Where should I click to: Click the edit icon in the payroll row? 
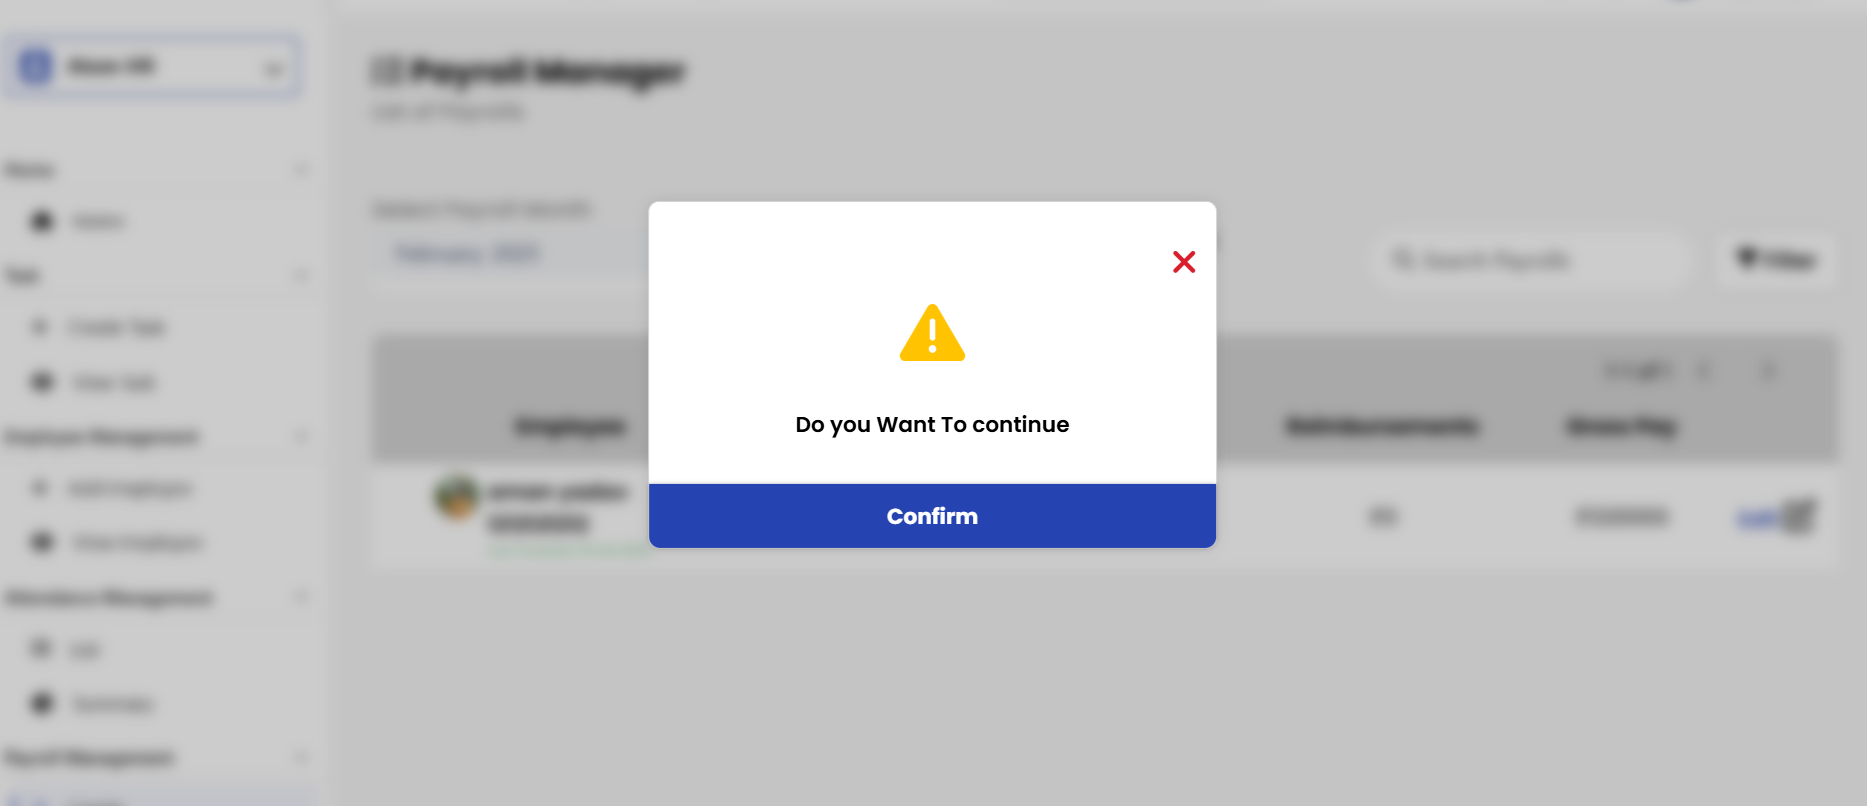[x=1799, y=516]
